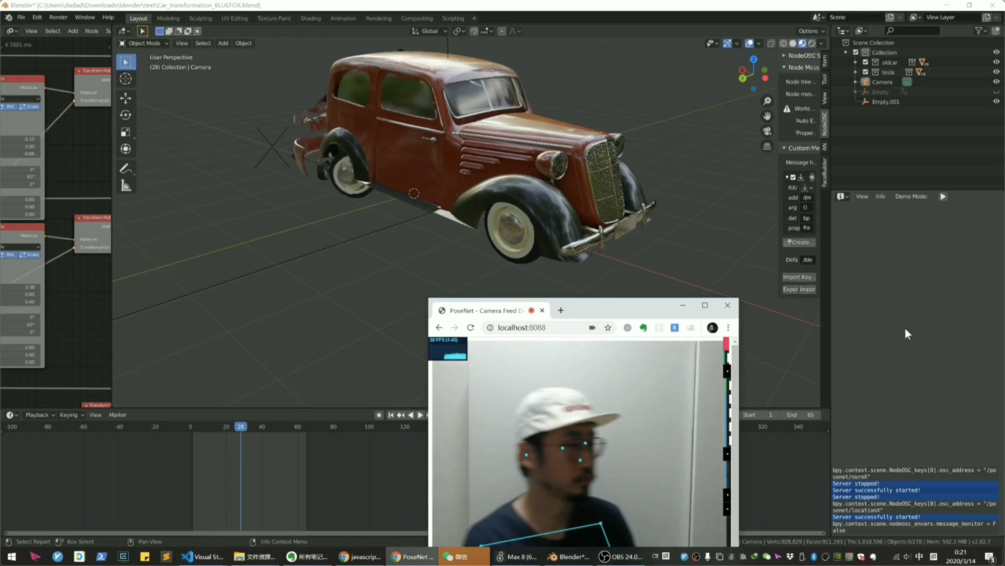Select the Annotate tool
1005x566 pixels.
point(126,168)
